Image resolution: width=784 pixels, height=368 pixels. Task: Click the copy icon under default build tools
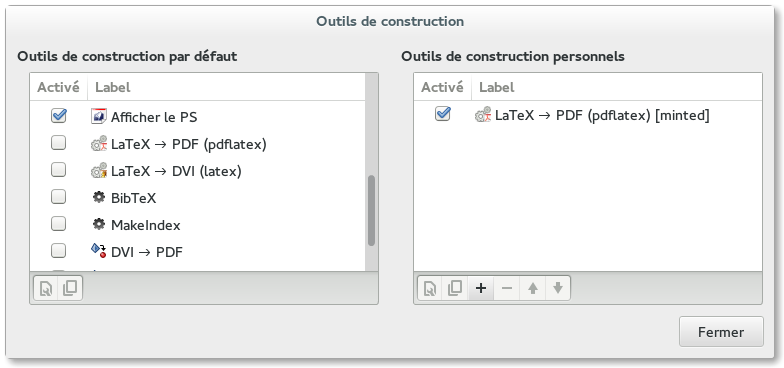[70, 288]
